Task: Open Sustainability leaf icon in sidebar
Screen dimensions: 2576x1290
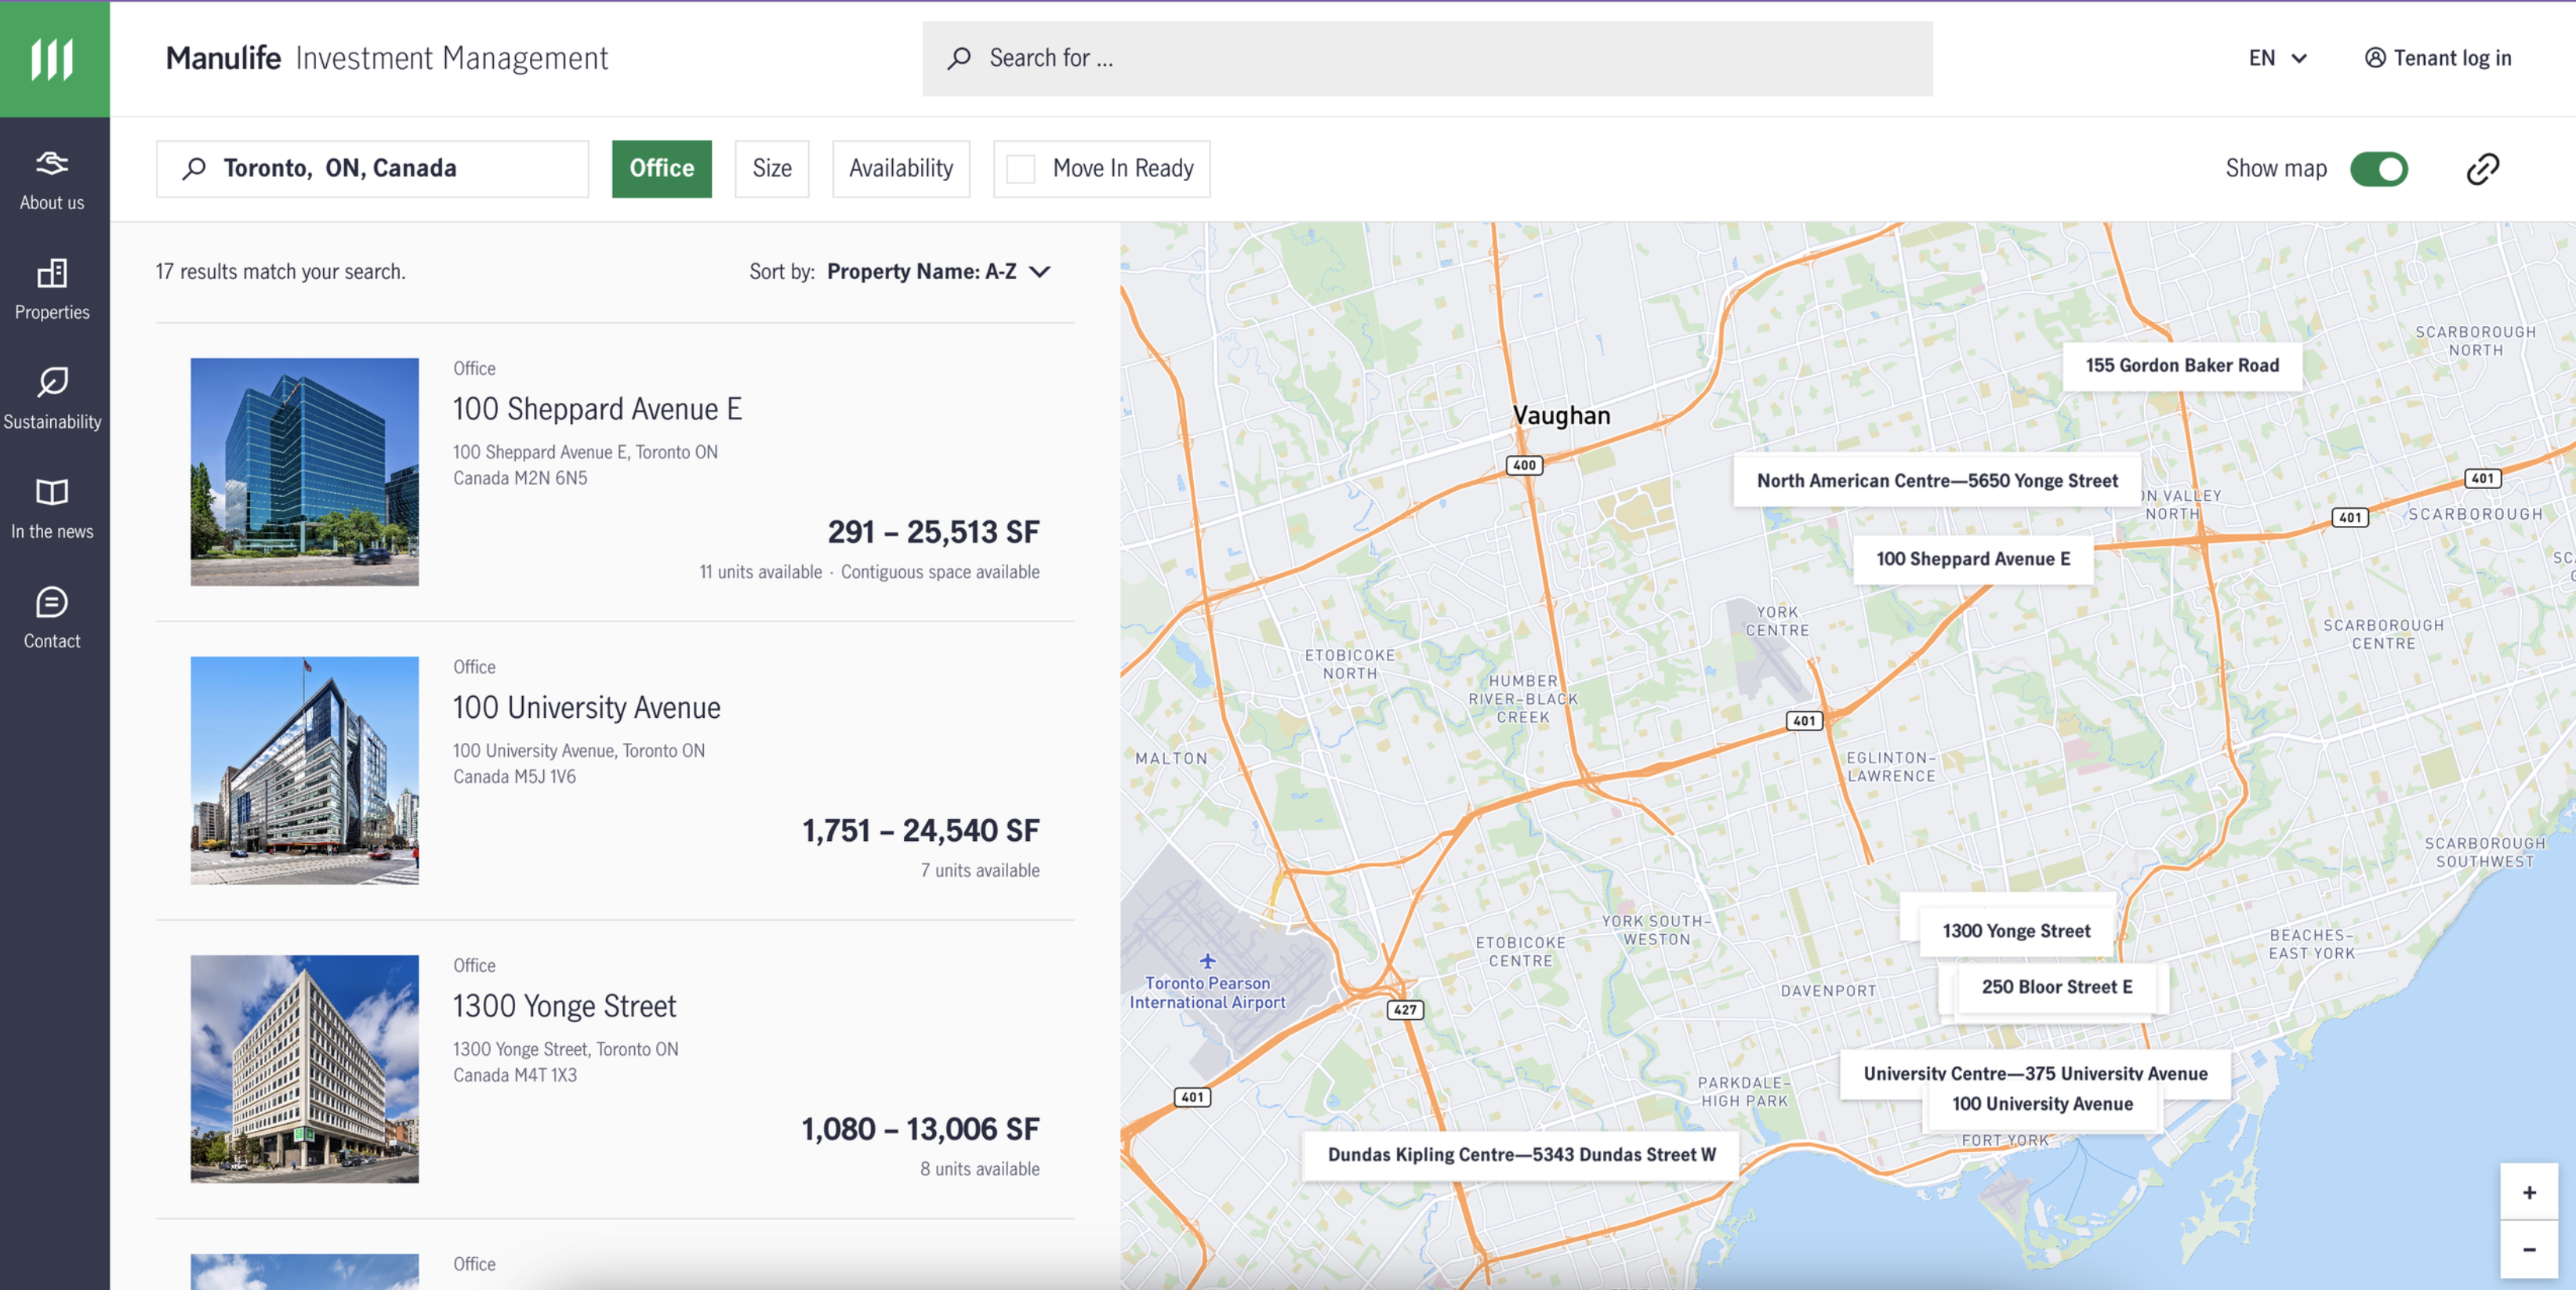Action: click(52, 382)
